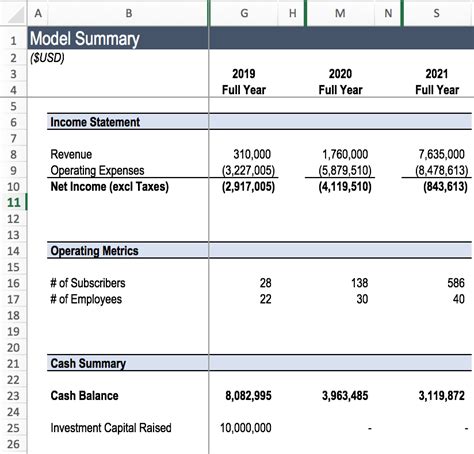Click Full Year under 2019
The width and height of the screenshot is (474, 454).
click(x=244, y=90)
